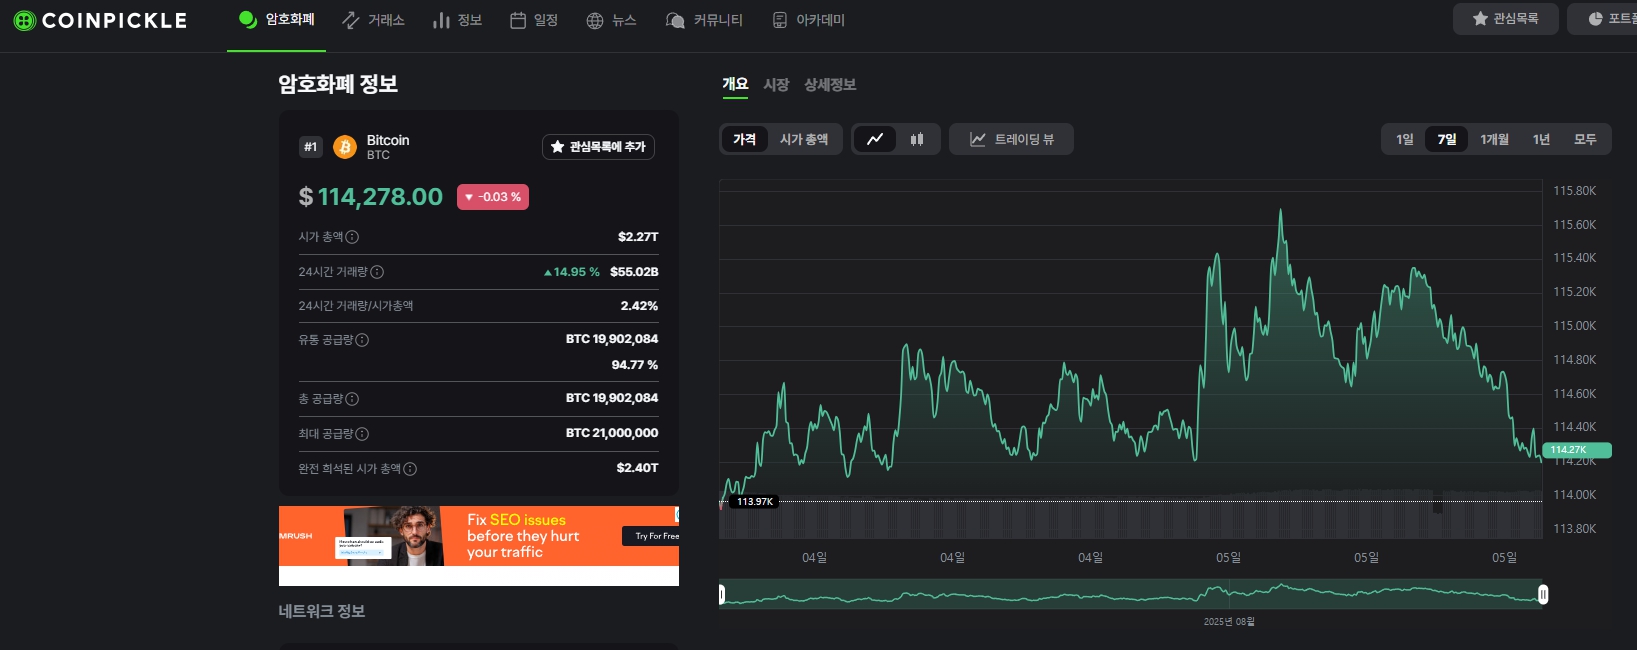
Task: Click the chart navigator mini timeline
Action: [x=1131, y=594]
